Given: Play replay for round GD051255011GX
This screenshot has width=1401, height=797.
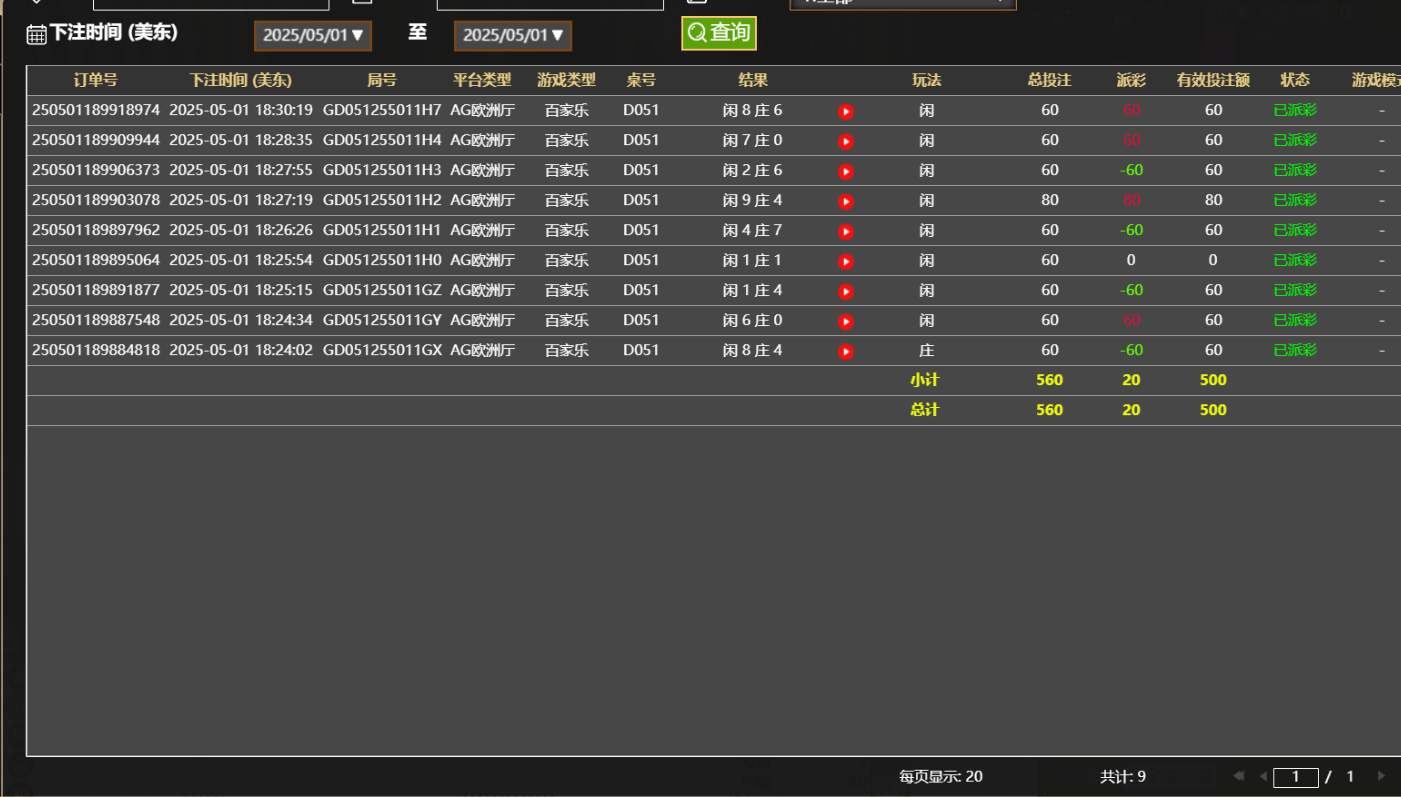Looking at the screenshot, I should click(846, 351).
